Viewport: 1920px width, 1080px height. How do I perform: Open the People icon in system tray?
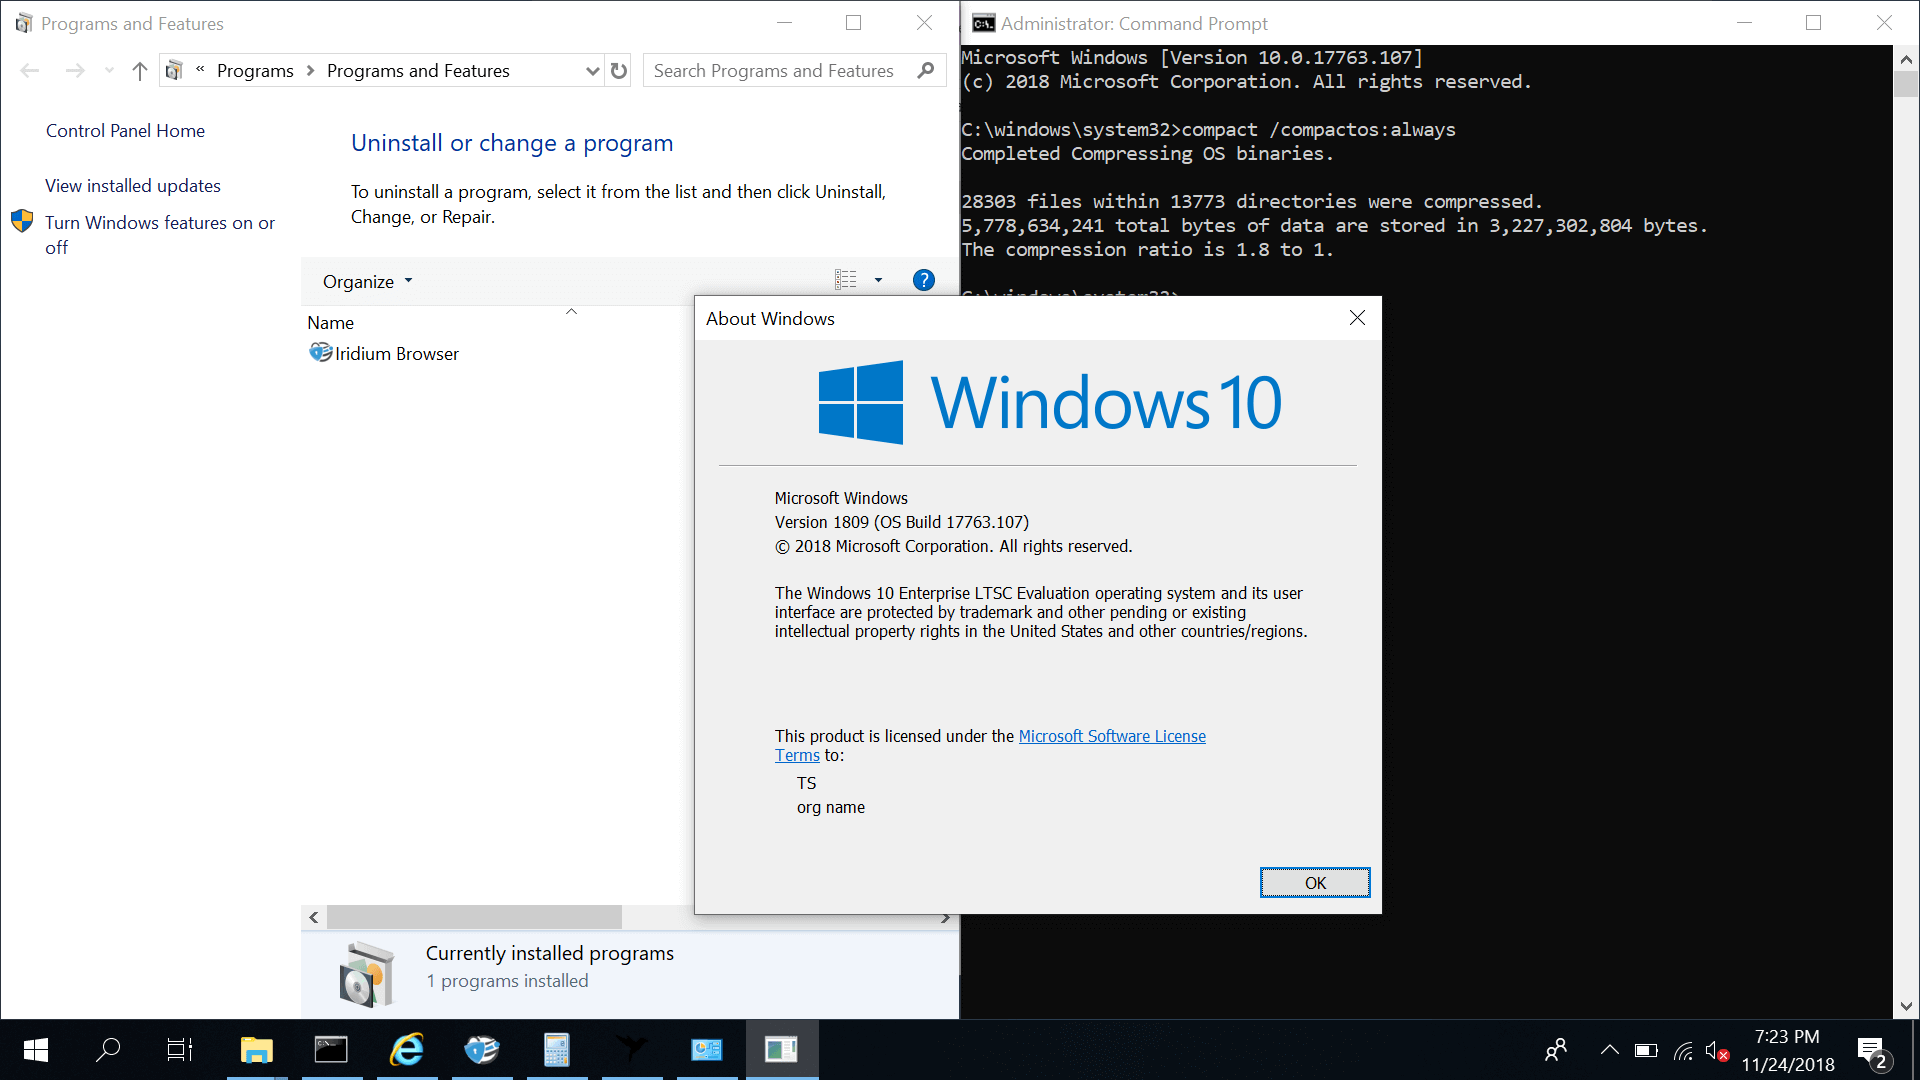point(1556,1050)
